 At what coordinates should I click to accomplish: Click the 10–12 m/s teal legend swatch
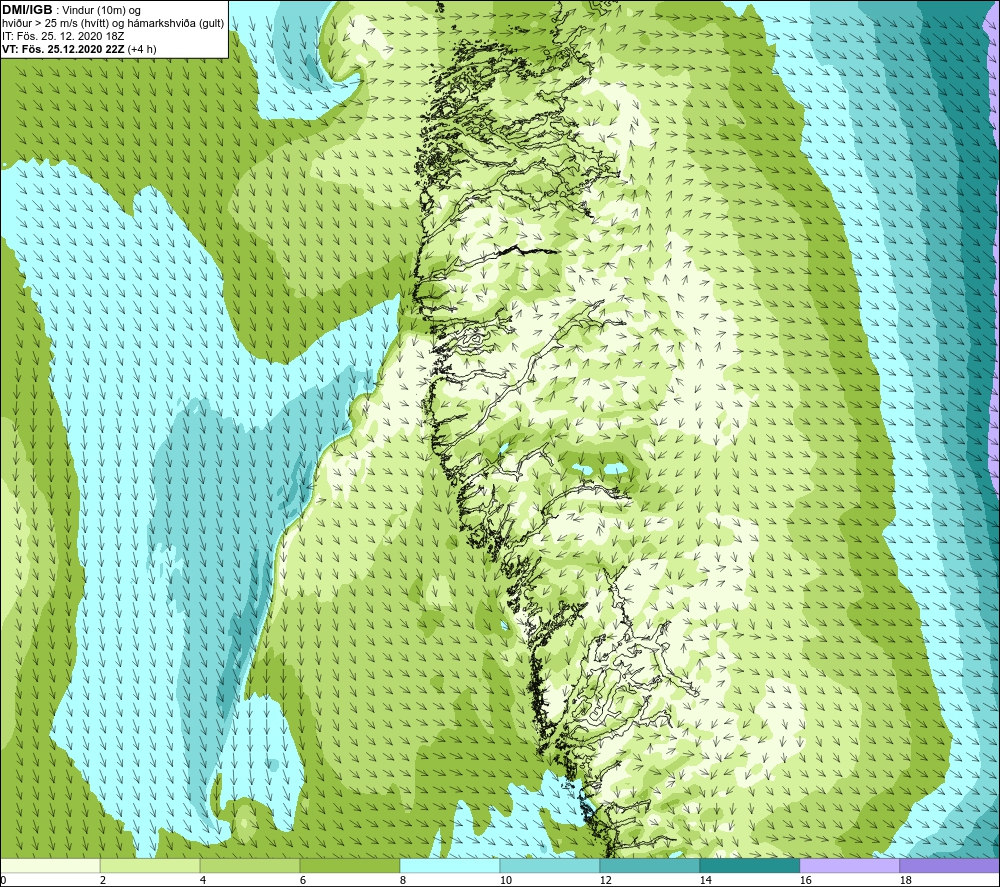point(550,866)
